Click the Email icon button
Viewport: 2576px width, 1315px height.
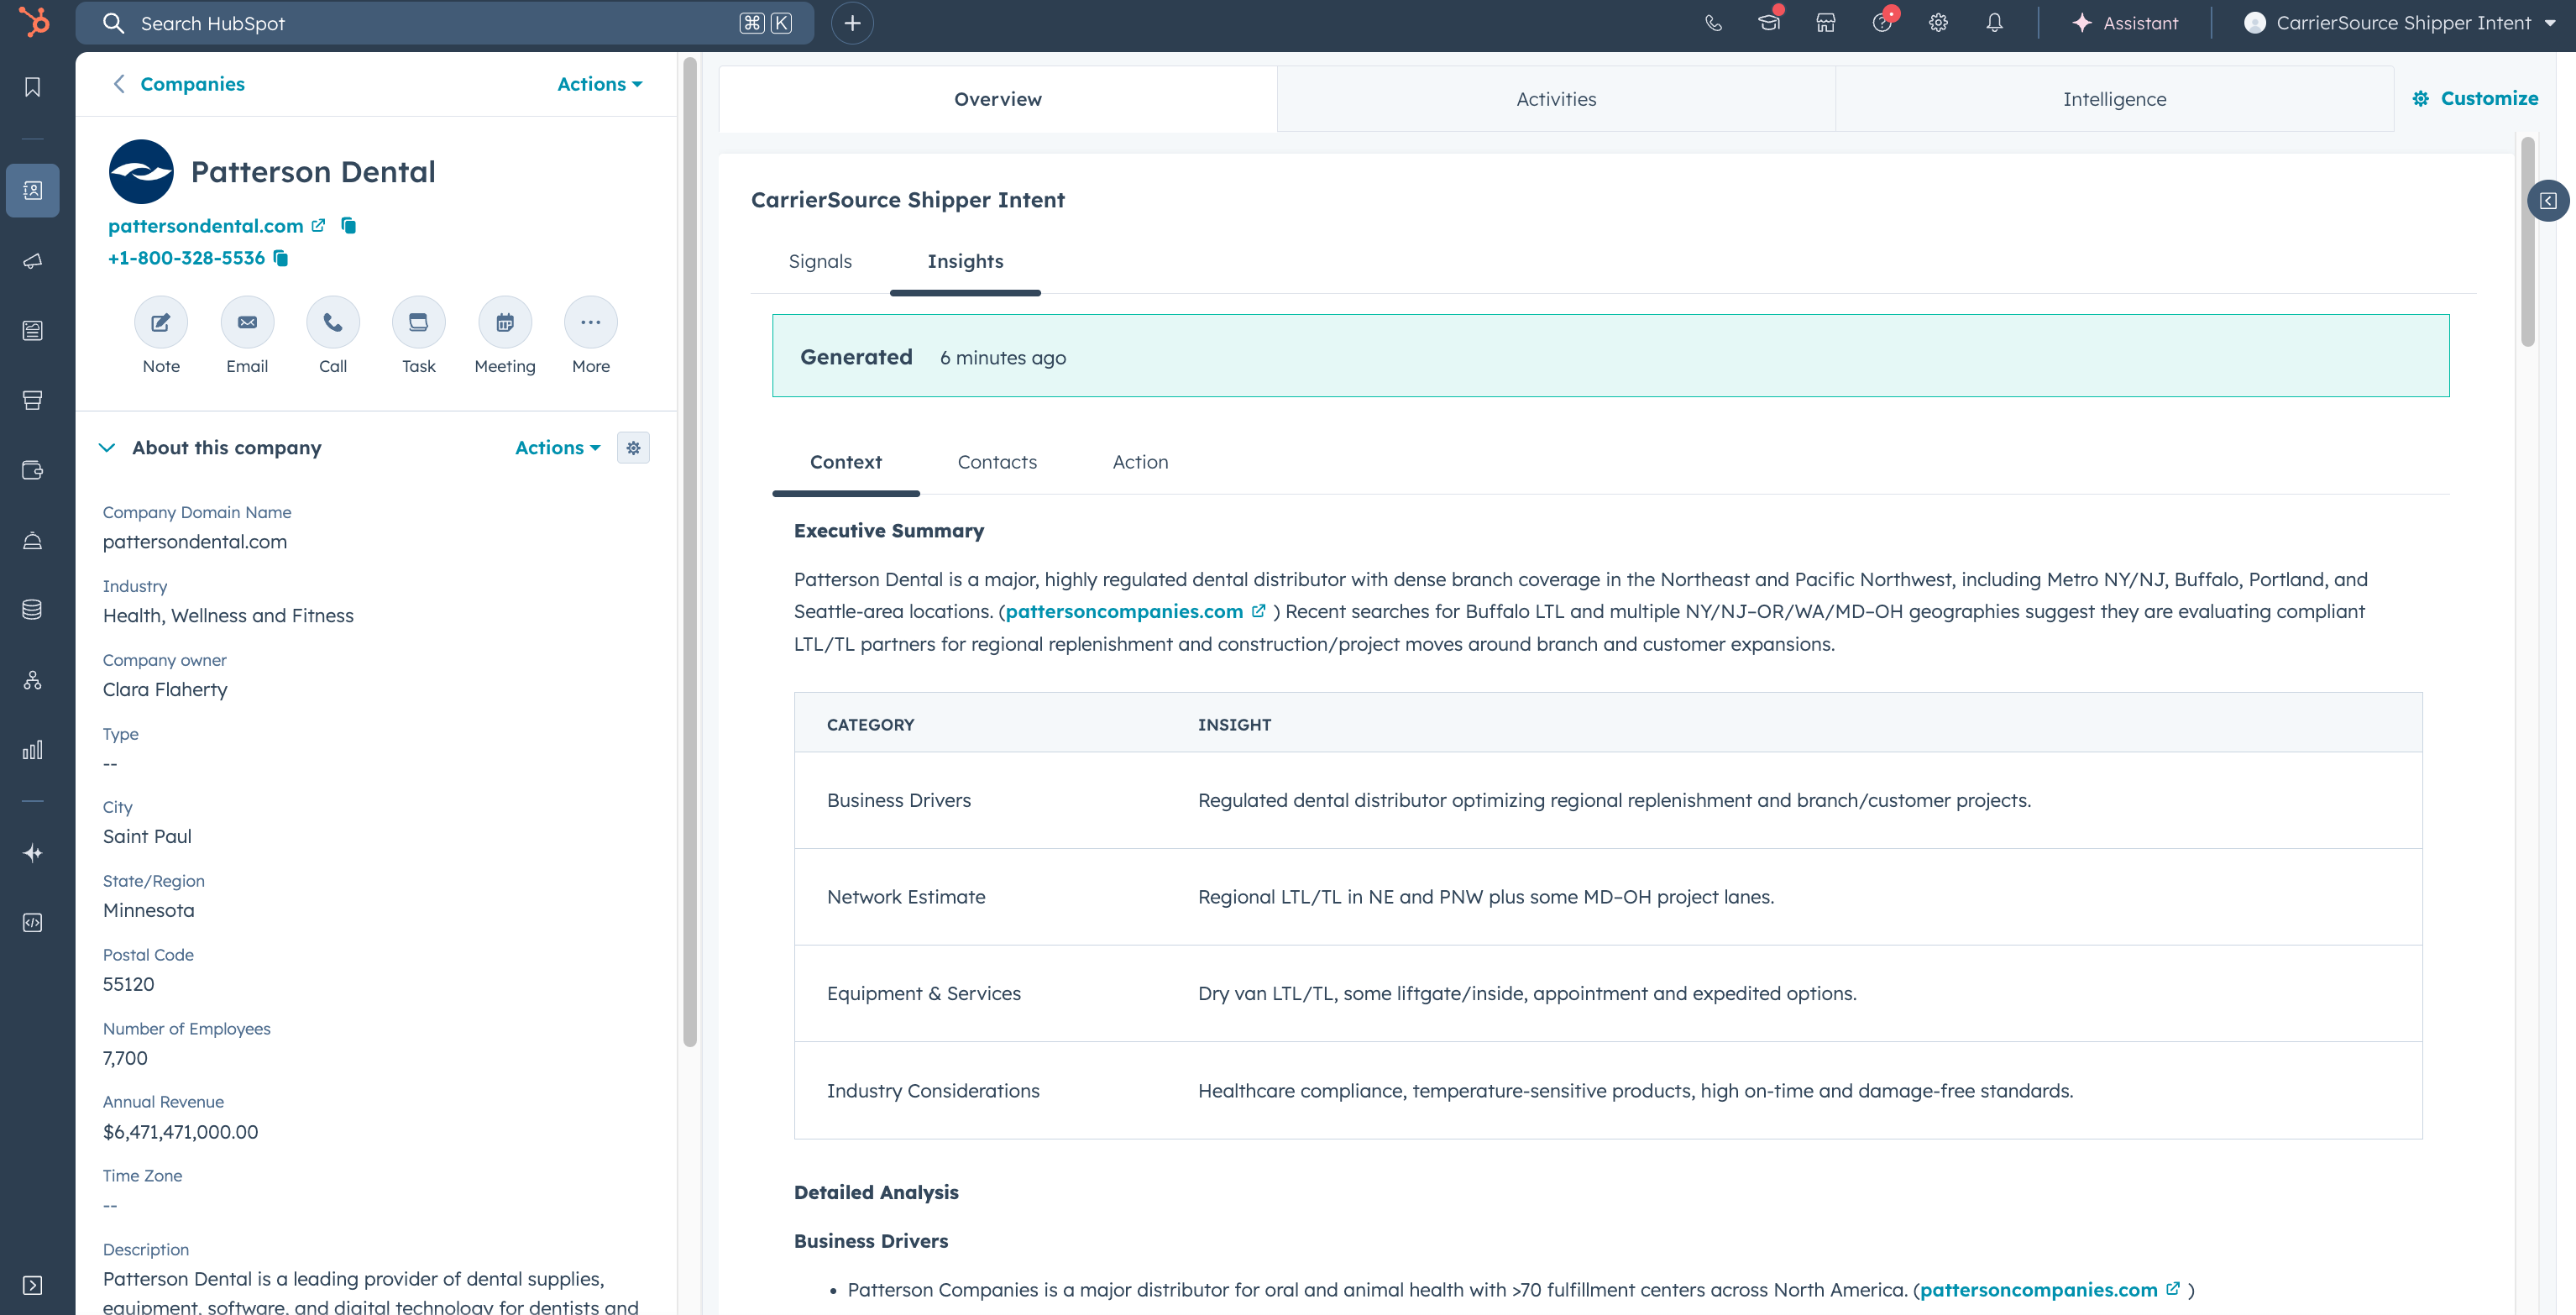pyautogui.click(x=247, y=322)
